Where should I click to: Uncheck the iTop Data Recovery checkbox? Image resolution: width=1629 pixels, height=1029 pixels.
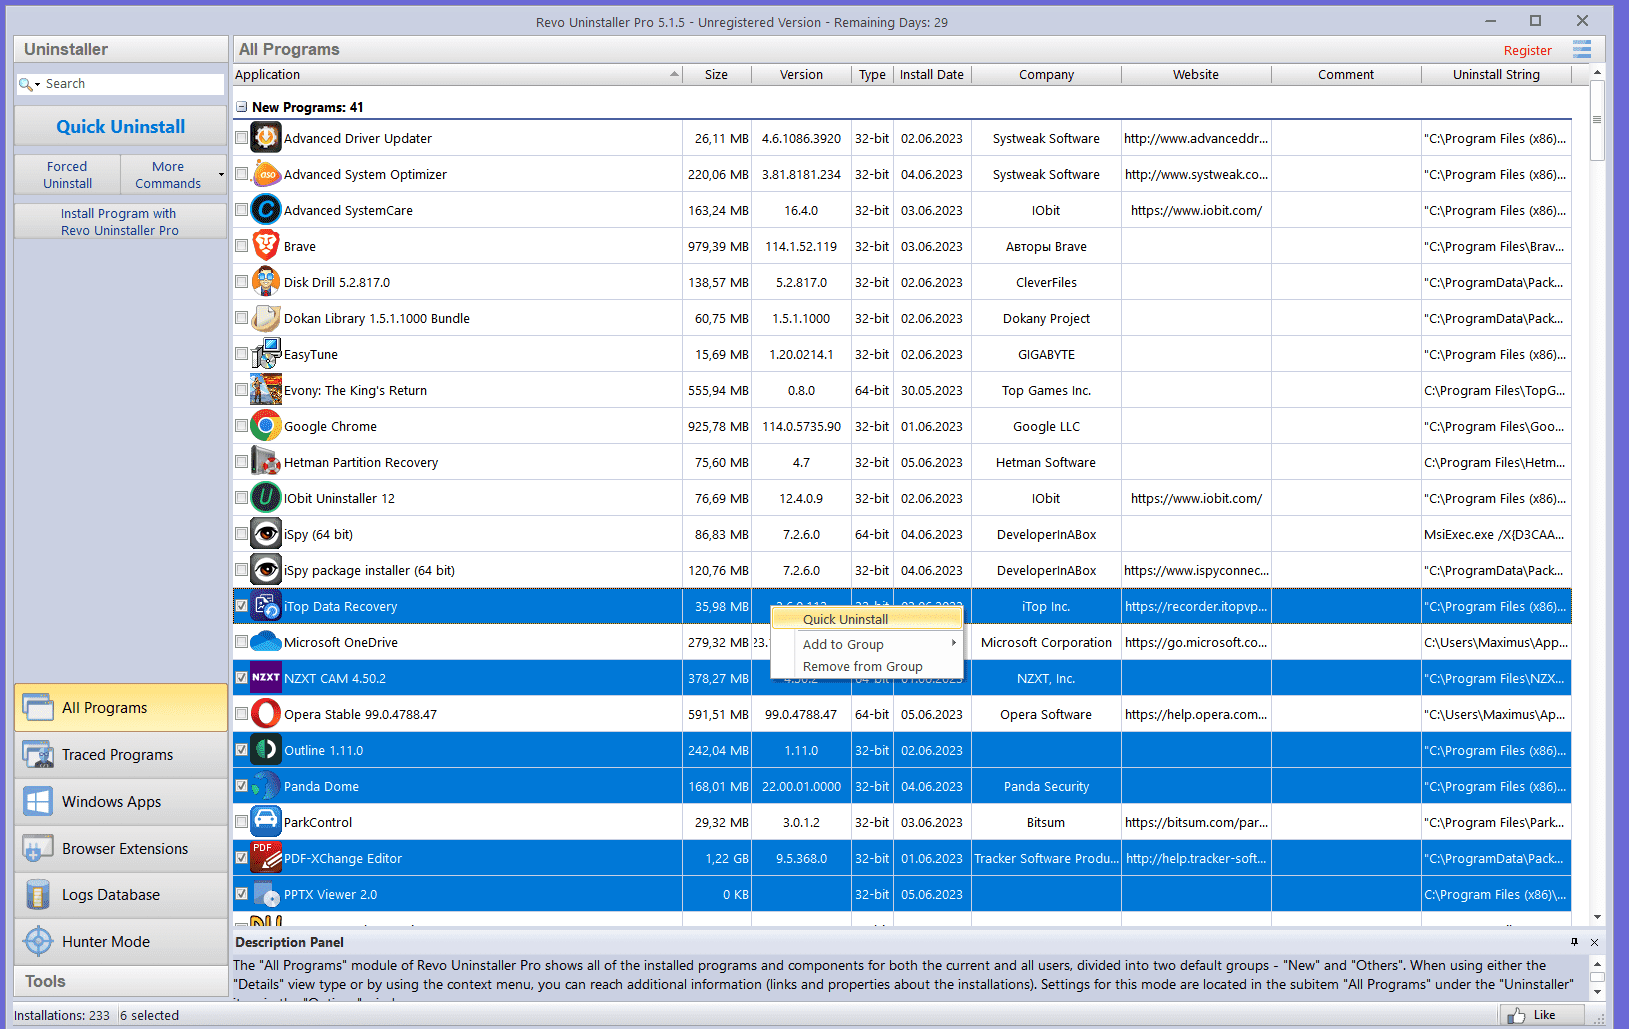tap(241, 606)
